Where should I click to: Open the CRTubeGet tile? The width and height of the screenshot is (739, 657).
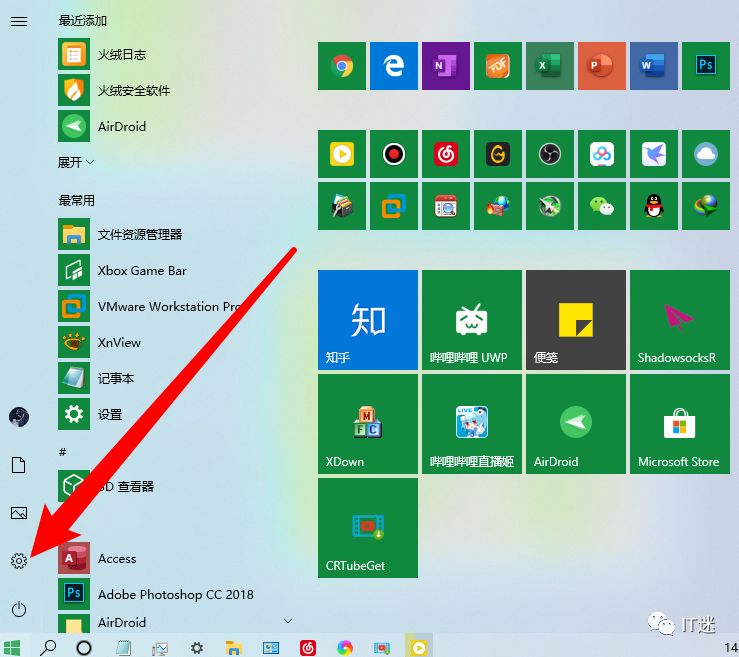click(368, 528)
